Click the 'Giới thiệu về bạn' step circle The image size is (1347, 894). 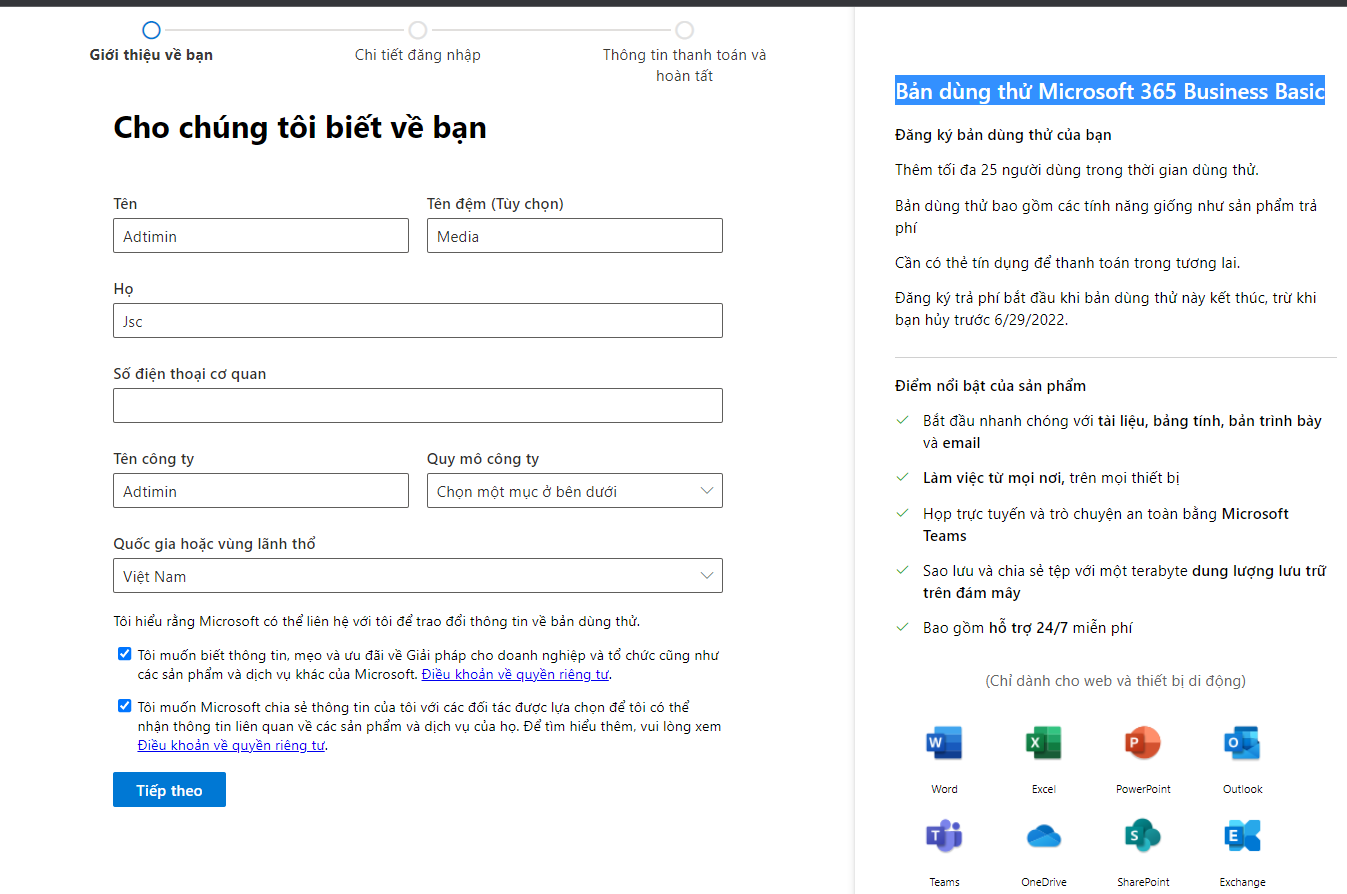point(151,30)
